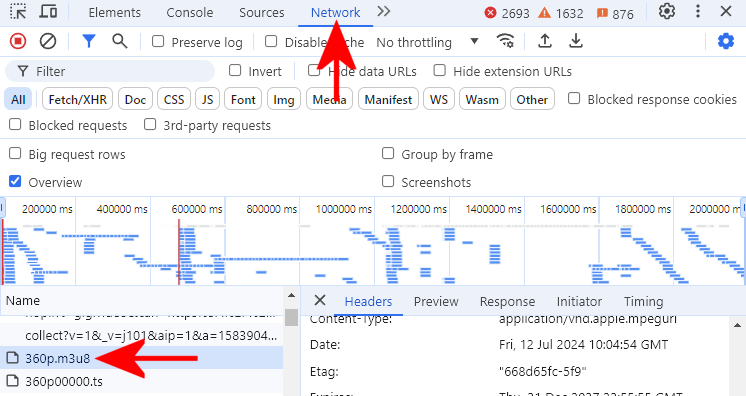Open DevTools settings gear icon
Image resolution: width=746 pixels, height=396 pixels.
pyautogui.click(x=667, y=11)
